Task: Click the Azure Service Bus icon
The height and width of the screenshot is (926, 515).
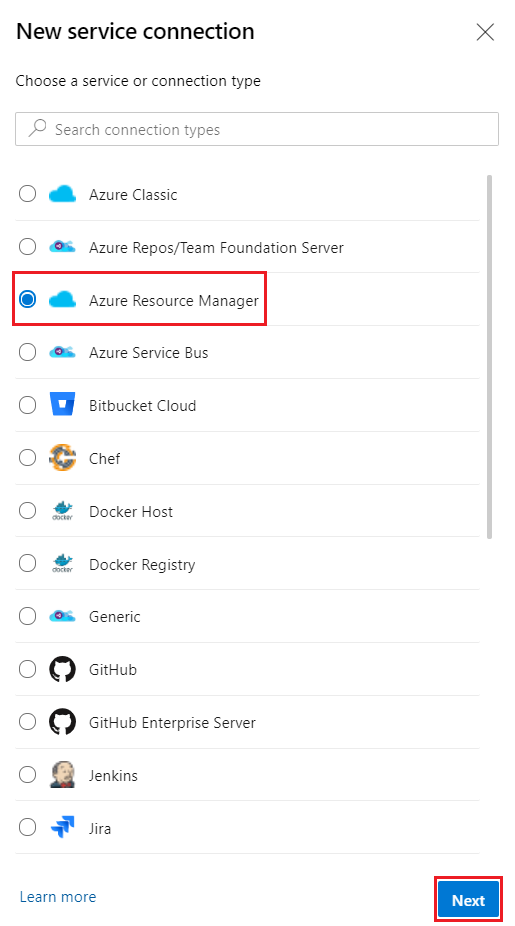Action: pyautogui.click(x=62, y=353)
